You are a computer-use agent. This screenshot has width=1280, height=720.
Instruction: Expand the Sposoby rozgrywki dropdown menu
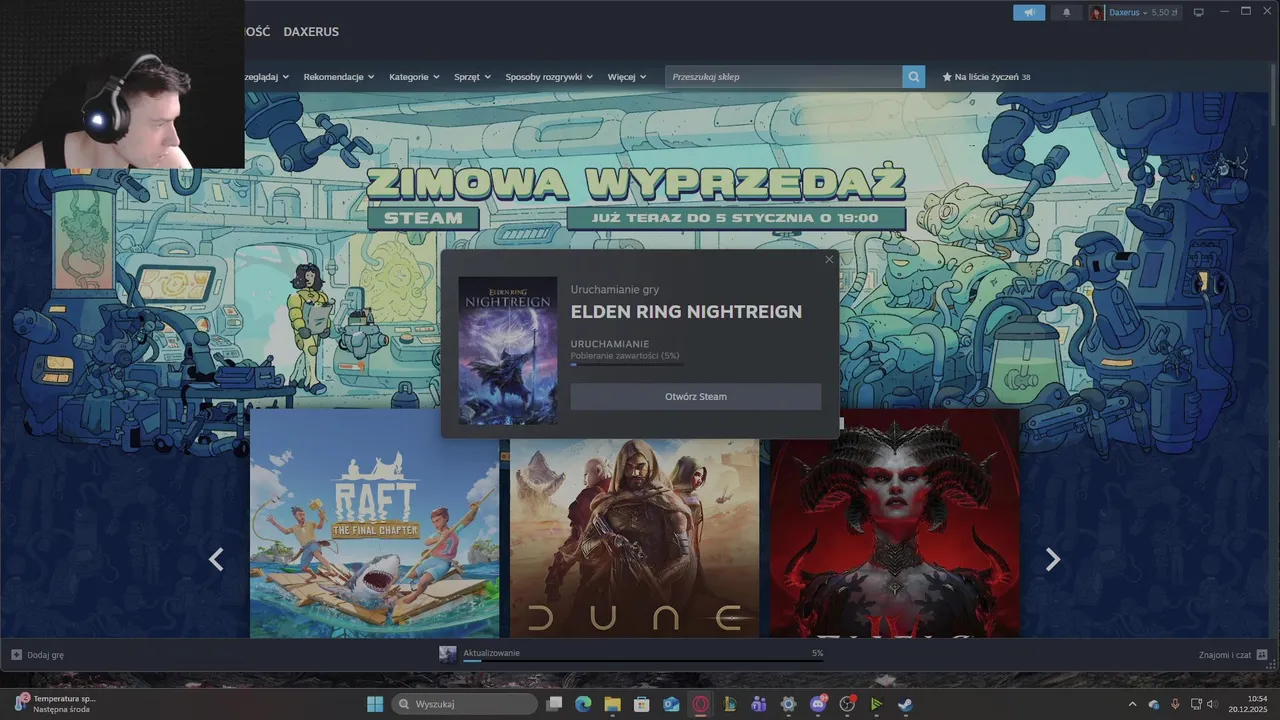(x=549, y=77)
